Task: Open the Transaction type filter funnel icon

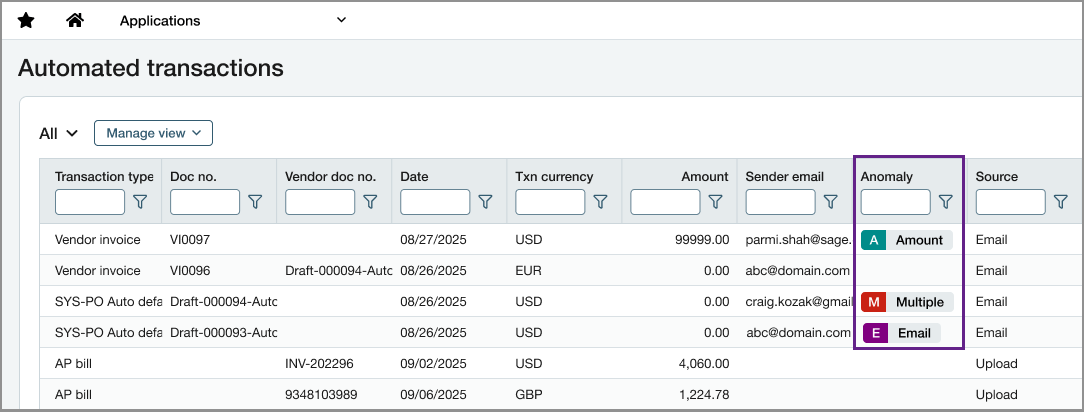Action: (140, 202)
